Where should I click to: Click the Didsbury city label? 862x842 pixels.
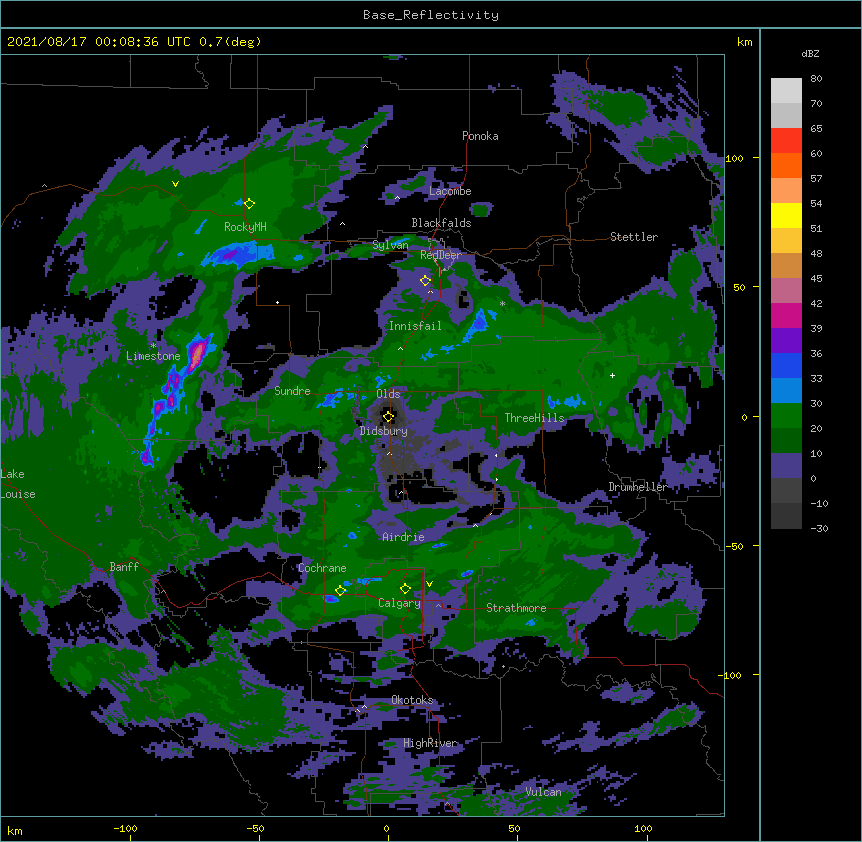tap(383, 431)
